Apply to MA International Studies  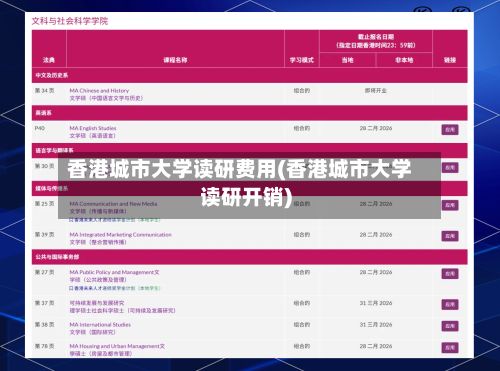(x=450, y=326)
